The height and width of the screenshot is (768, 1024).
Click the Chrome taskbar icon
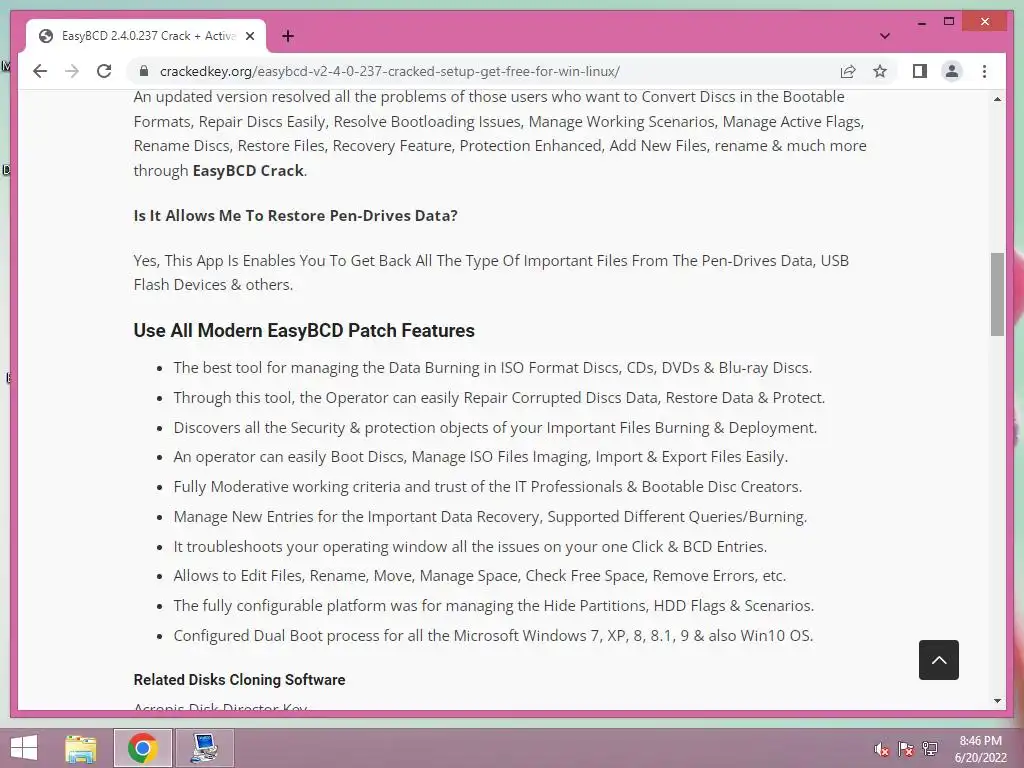click(x=142, y=748)
